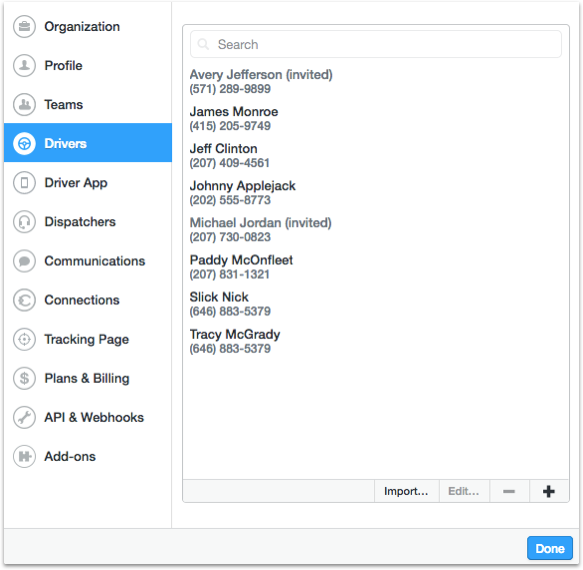Add a new driver with plus button
This screenshot has width=583, height=570.
[x=549, y=492]
